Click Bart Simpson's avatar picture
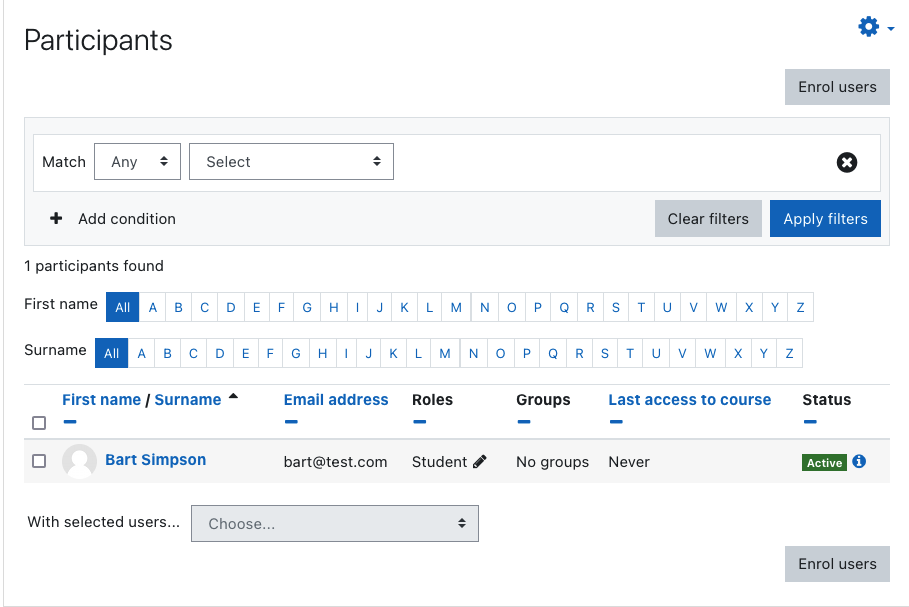This screenshot has width=909, height=607. (79, 461)
